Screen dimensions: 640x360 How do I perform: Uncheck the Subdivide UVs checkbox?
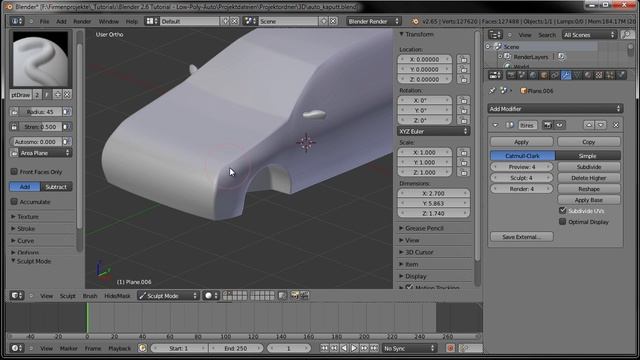[562, 211]
